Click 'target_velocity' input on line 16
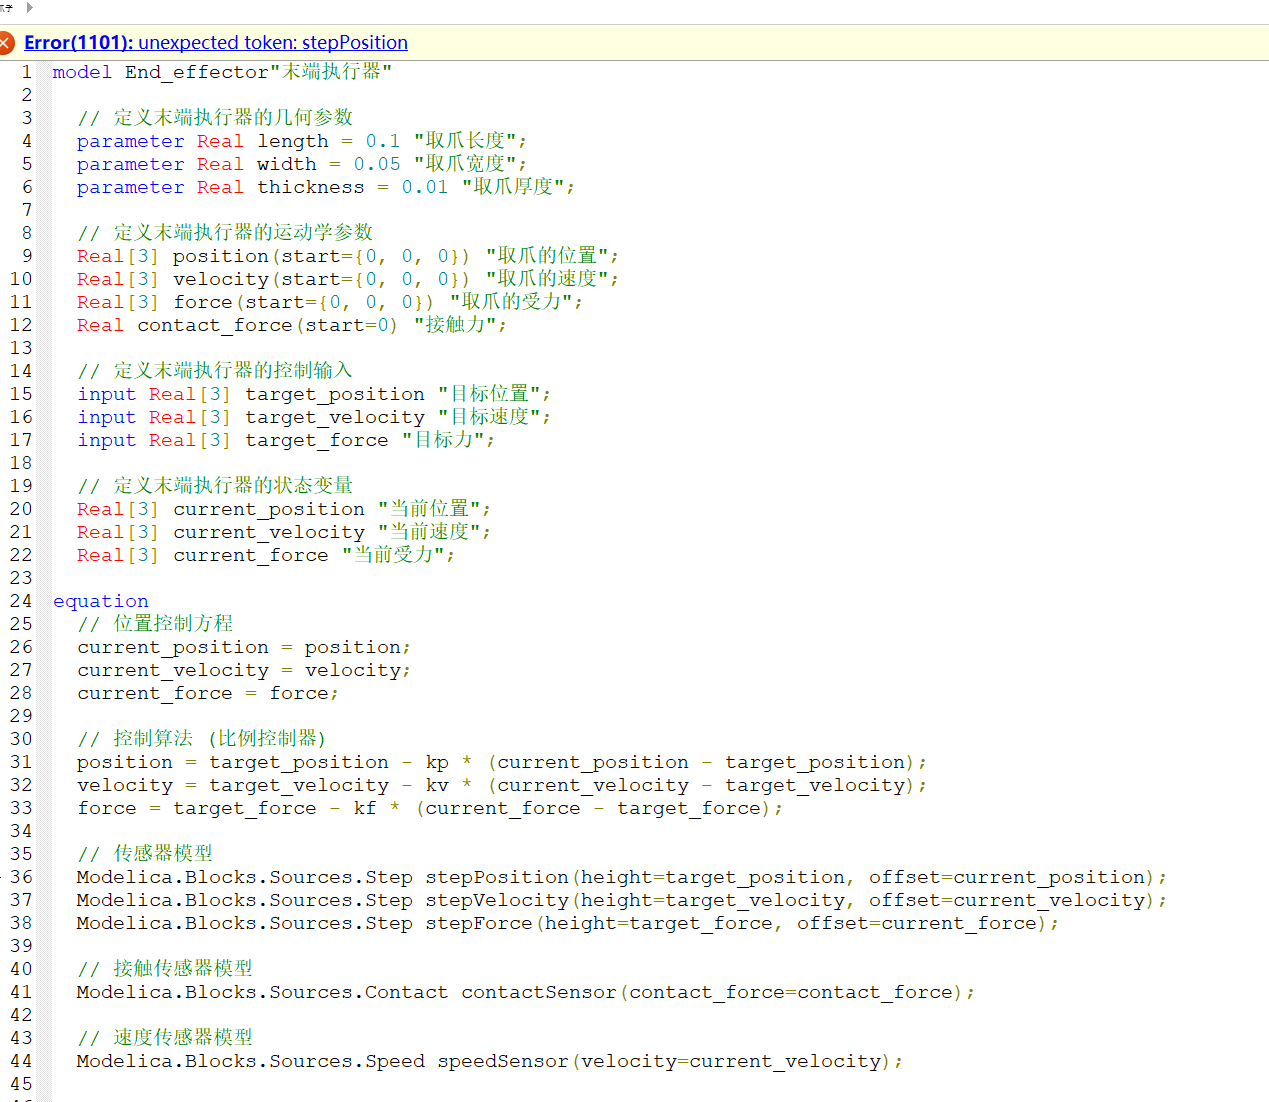1269x1102 pixels. 335,417
